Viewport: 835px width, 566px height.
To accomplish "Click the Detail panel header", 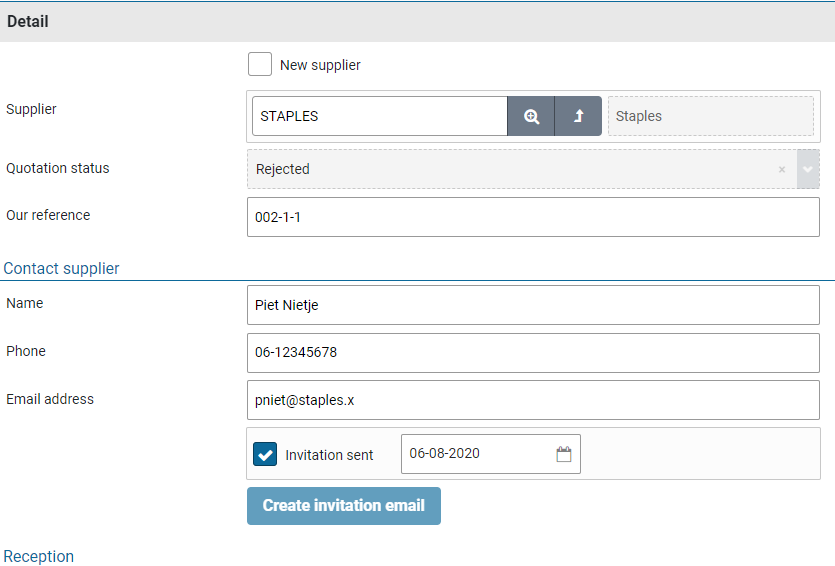I will [28, 21].
